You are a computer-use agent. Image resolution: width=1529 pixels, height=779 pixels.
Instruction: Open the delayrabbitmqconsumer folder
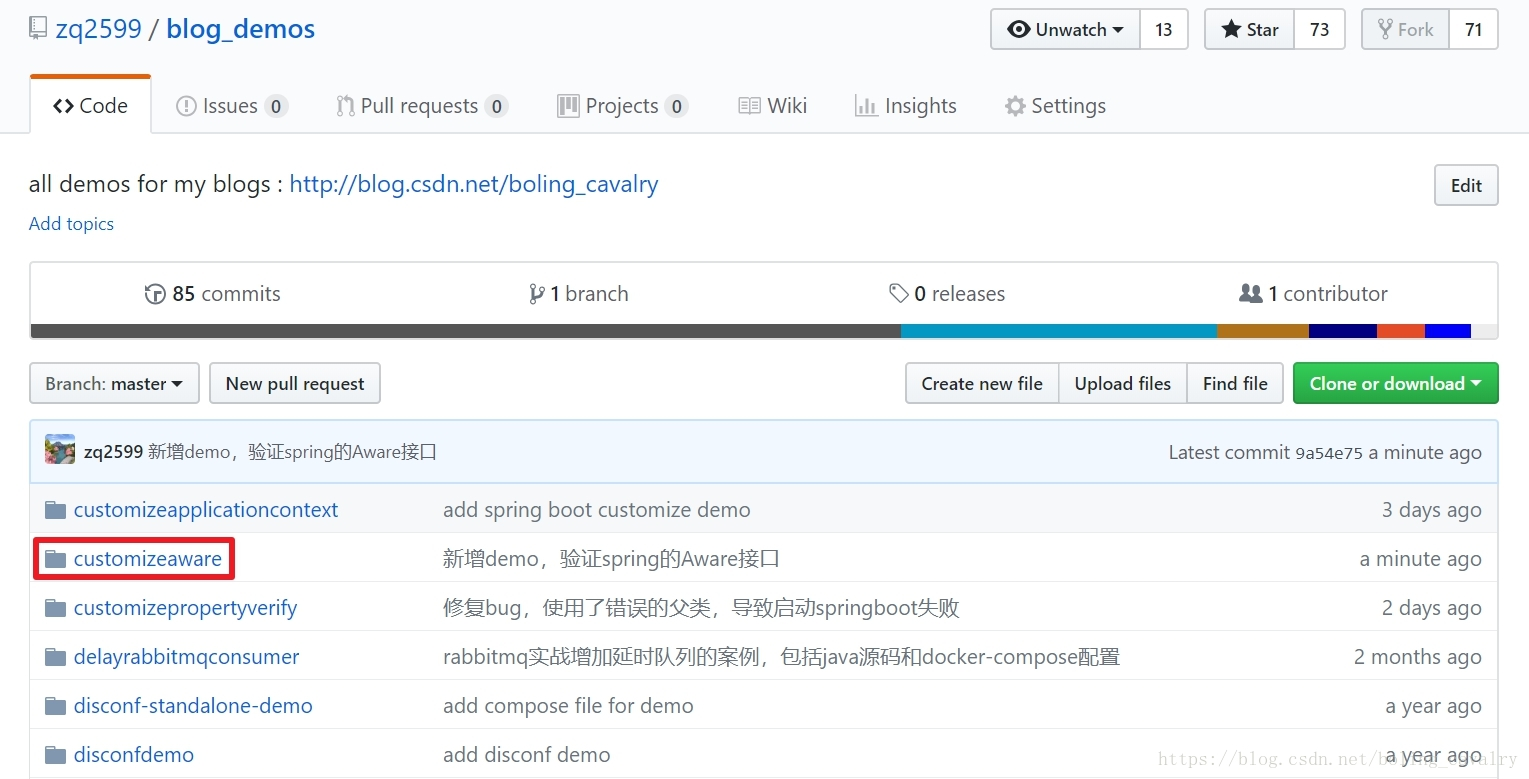pos(187,657)
